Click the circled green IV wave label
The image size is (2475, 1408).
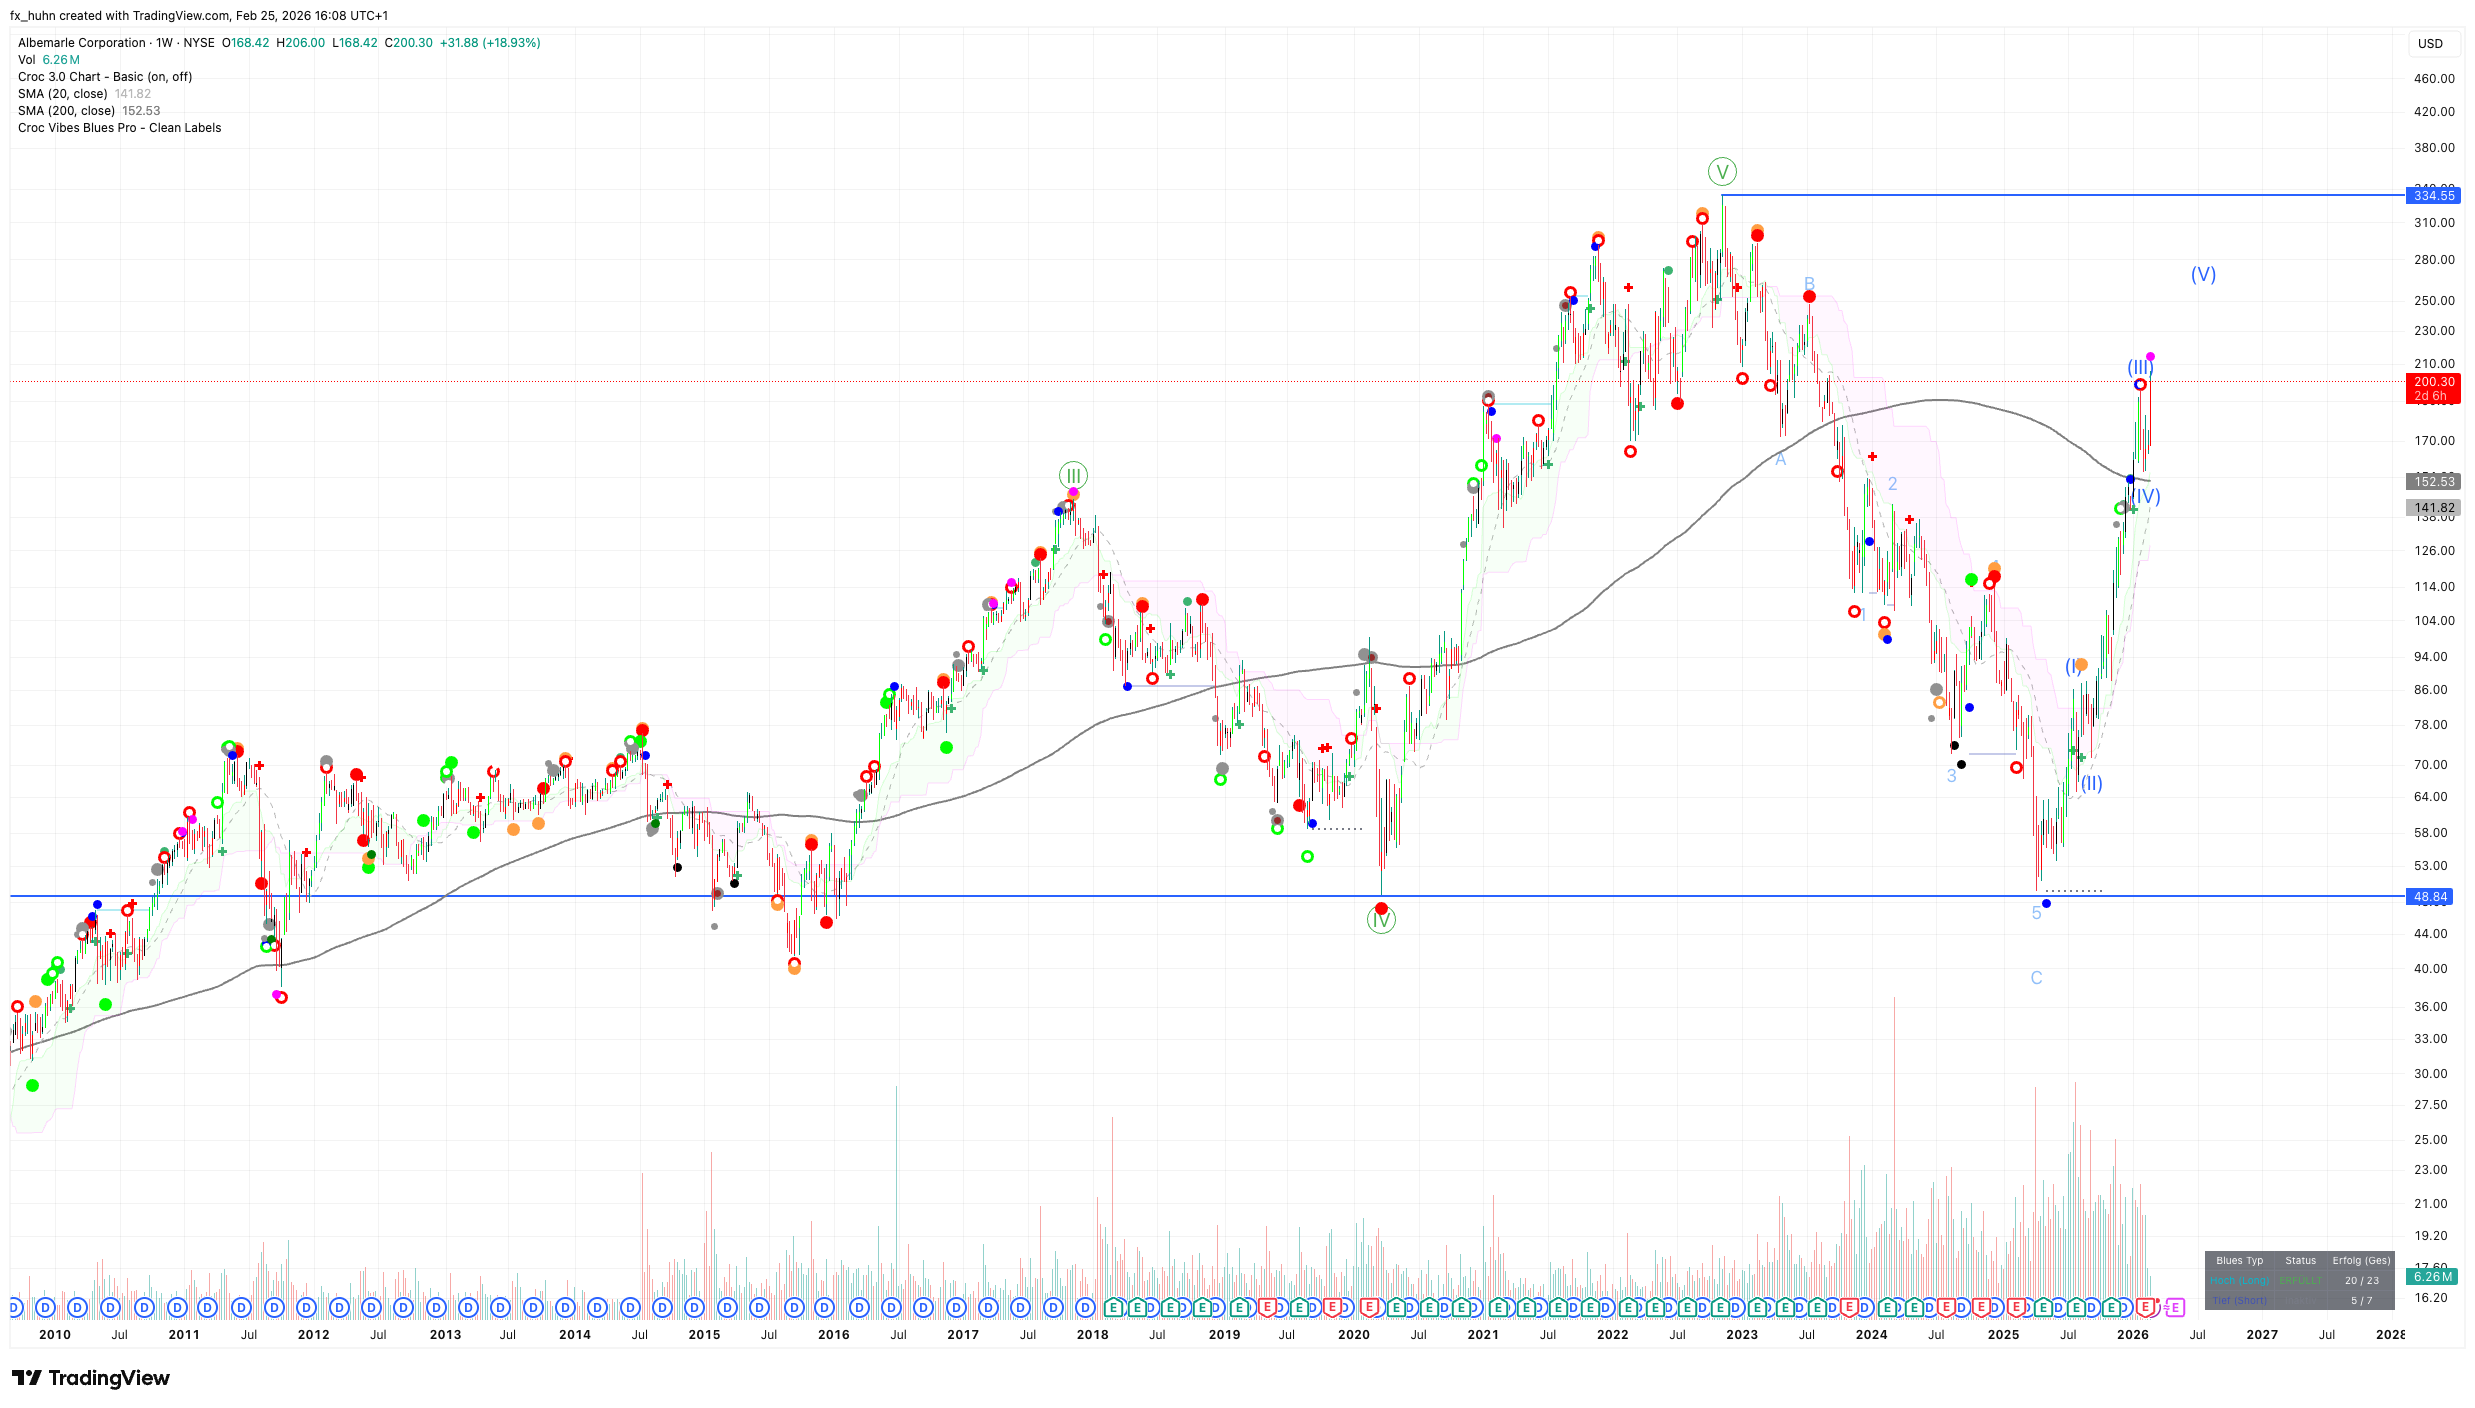(x=1381, y=920)
